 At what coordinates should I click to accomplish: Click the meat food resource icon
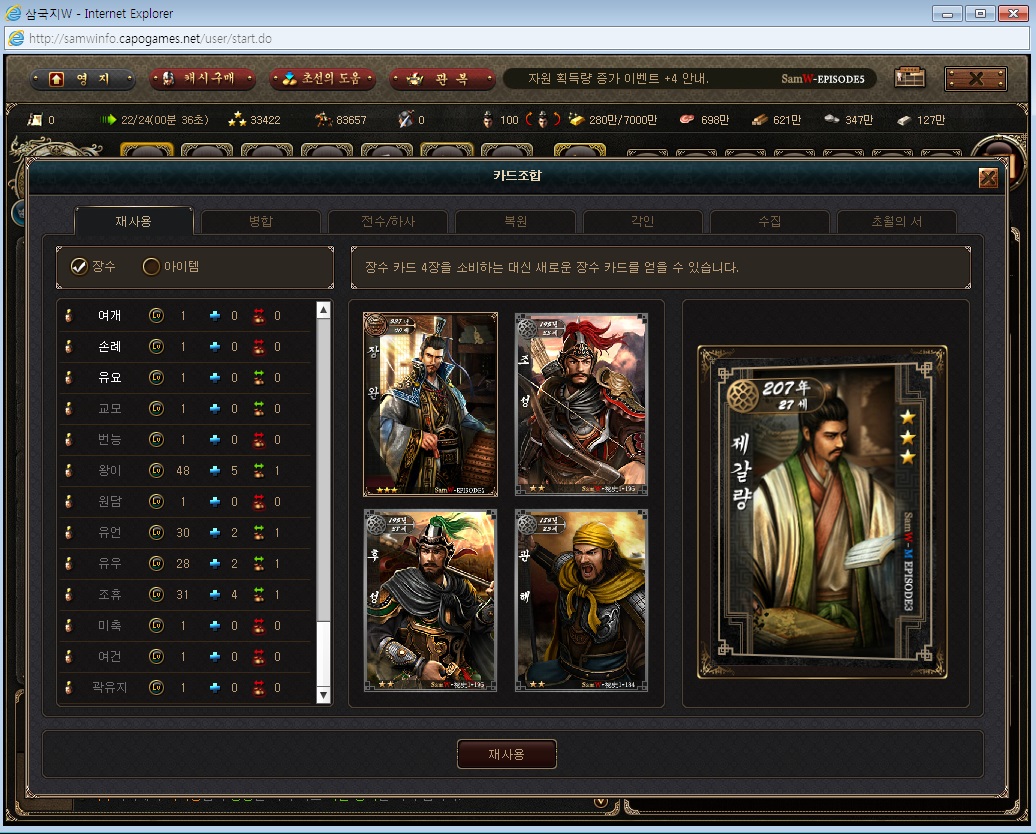pyautogui.click(x=687, y=120)
